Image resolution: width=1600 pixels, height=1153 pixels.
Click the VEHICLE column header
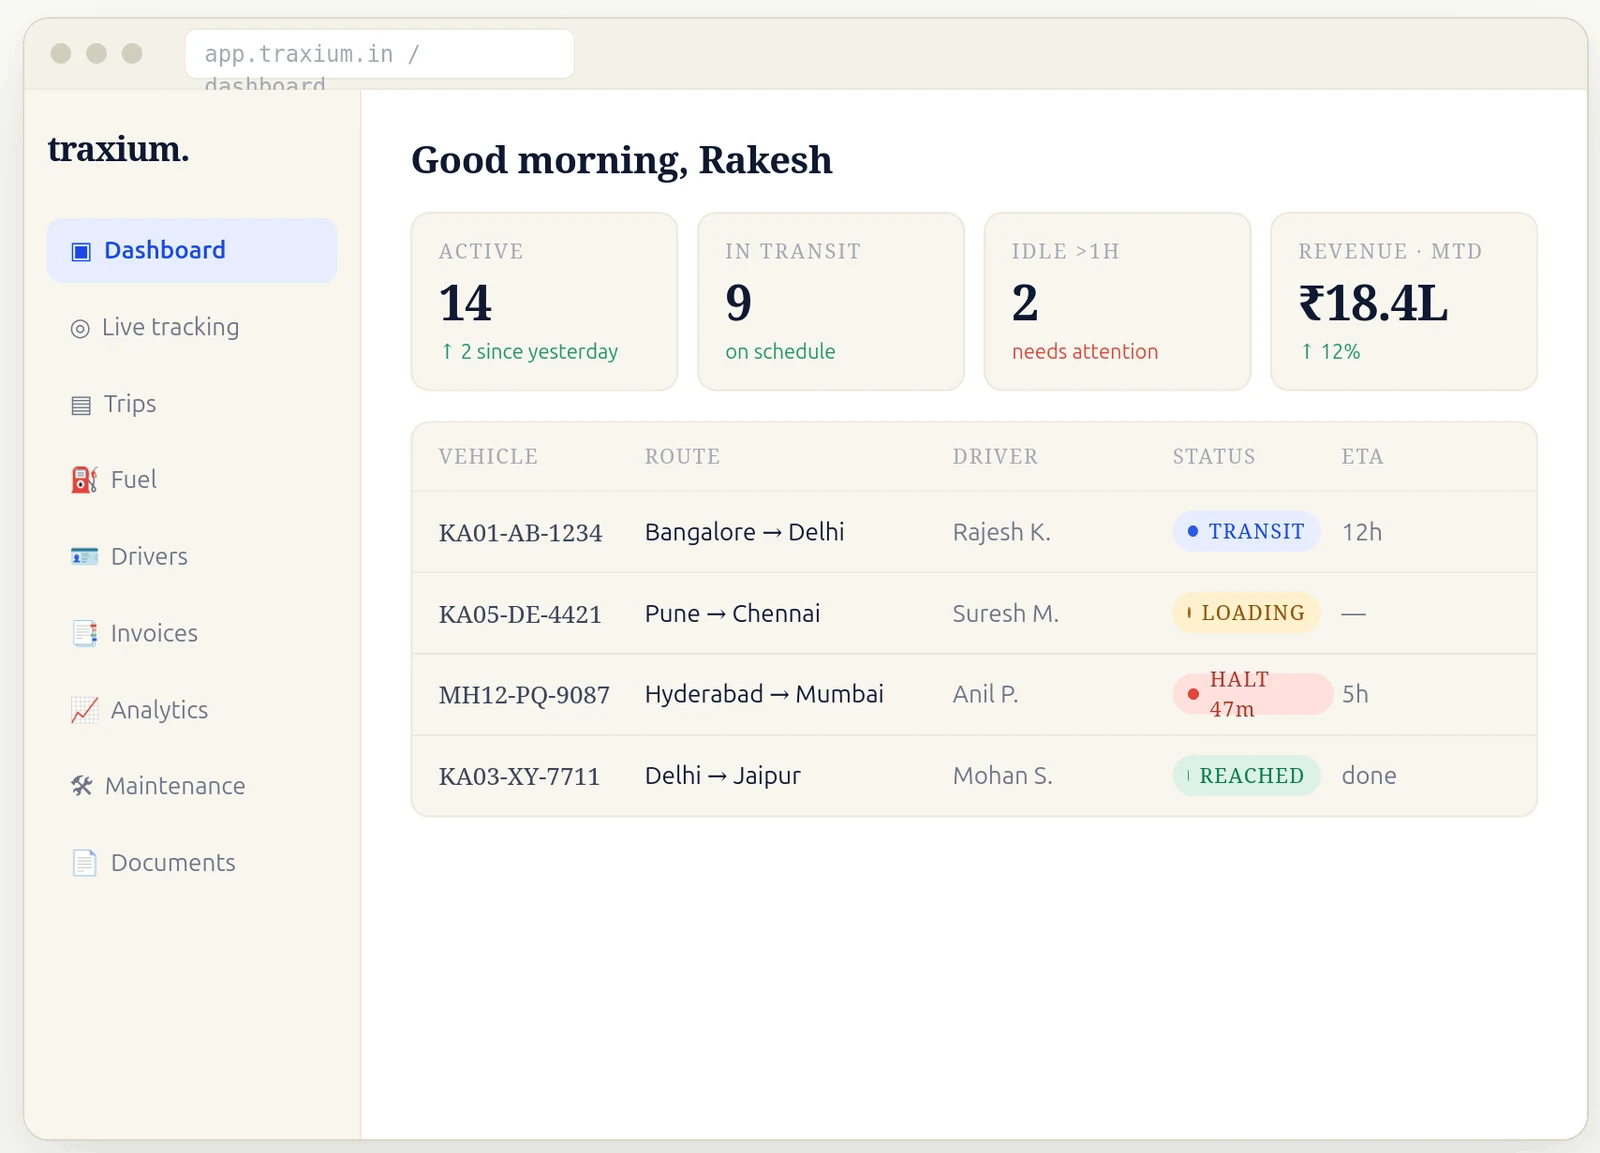click(488, 457)
